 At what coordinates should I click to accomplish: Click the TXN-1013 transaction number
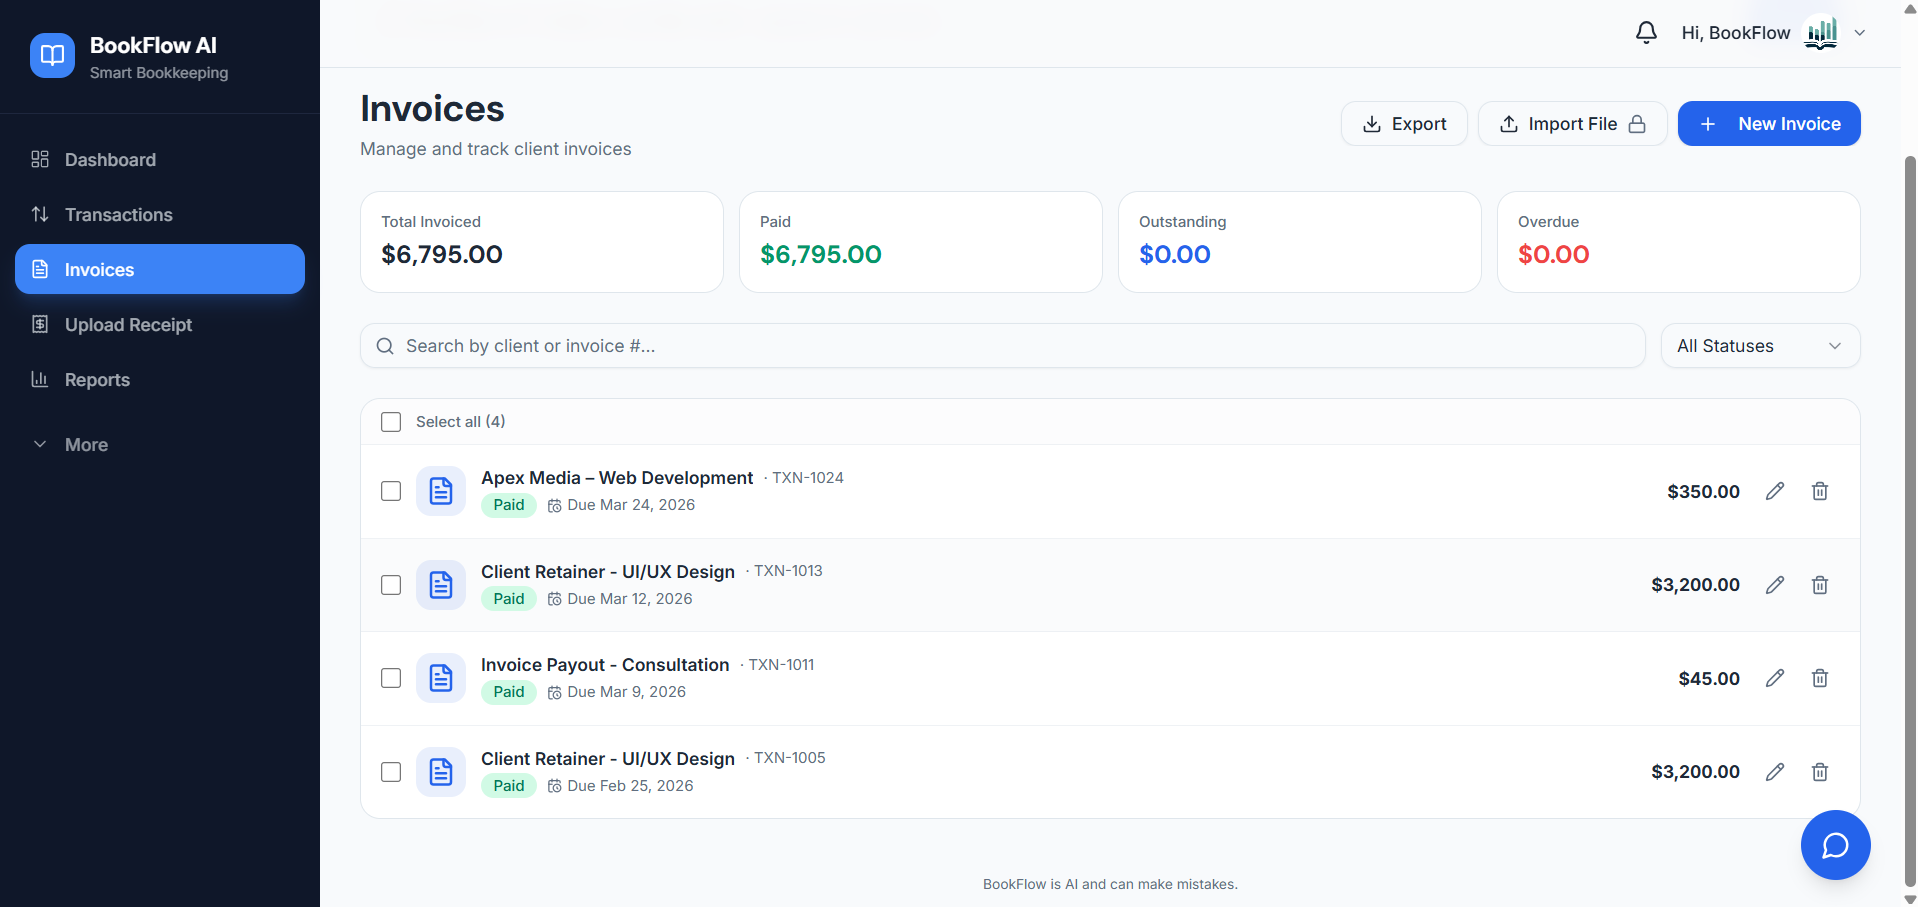pyautogui.click(x=788, y=571)
